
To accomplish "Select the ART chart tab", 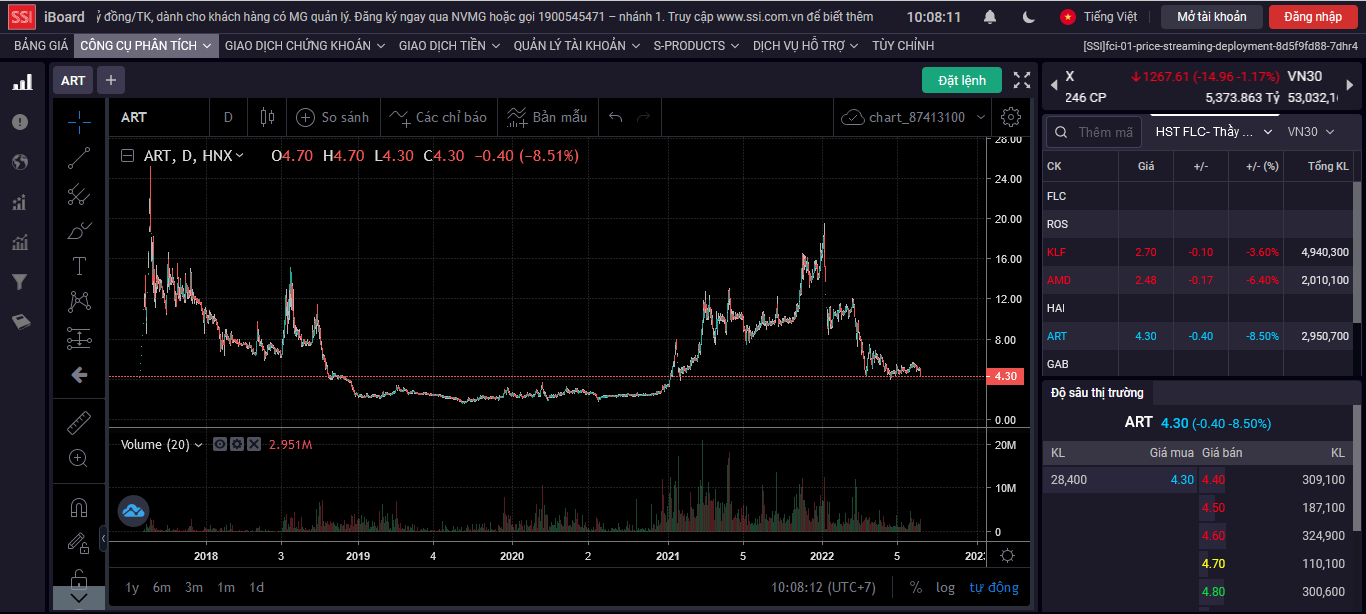I will tap(73, 80).
